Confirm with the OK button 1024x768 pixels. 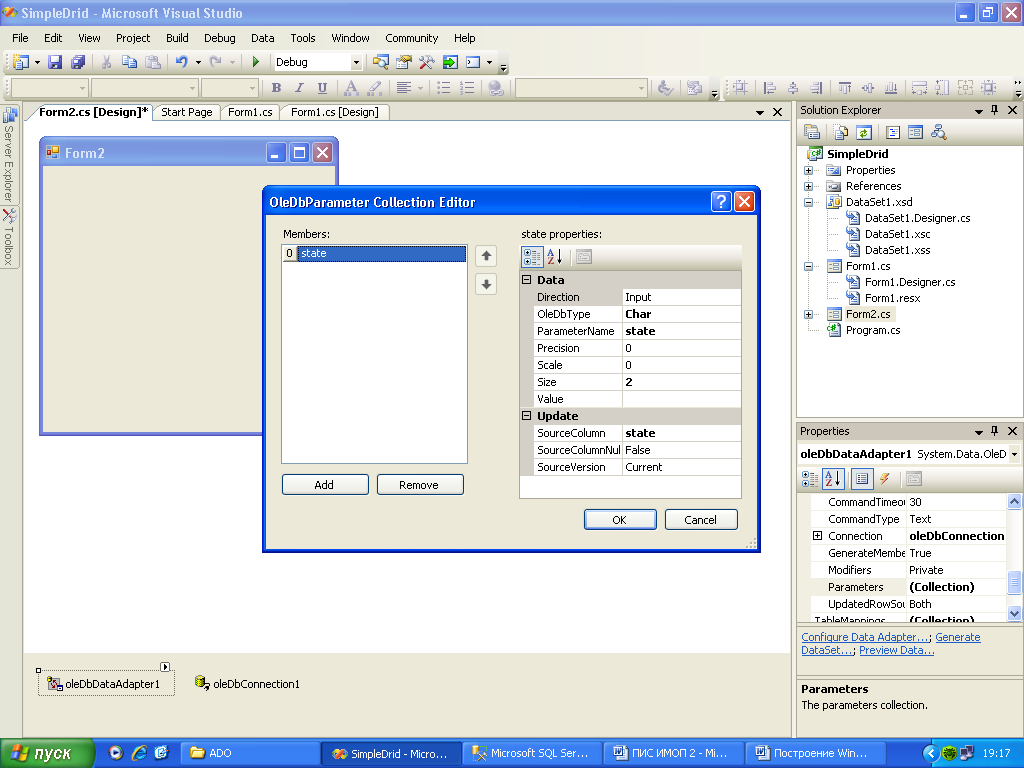pos(620,519)
